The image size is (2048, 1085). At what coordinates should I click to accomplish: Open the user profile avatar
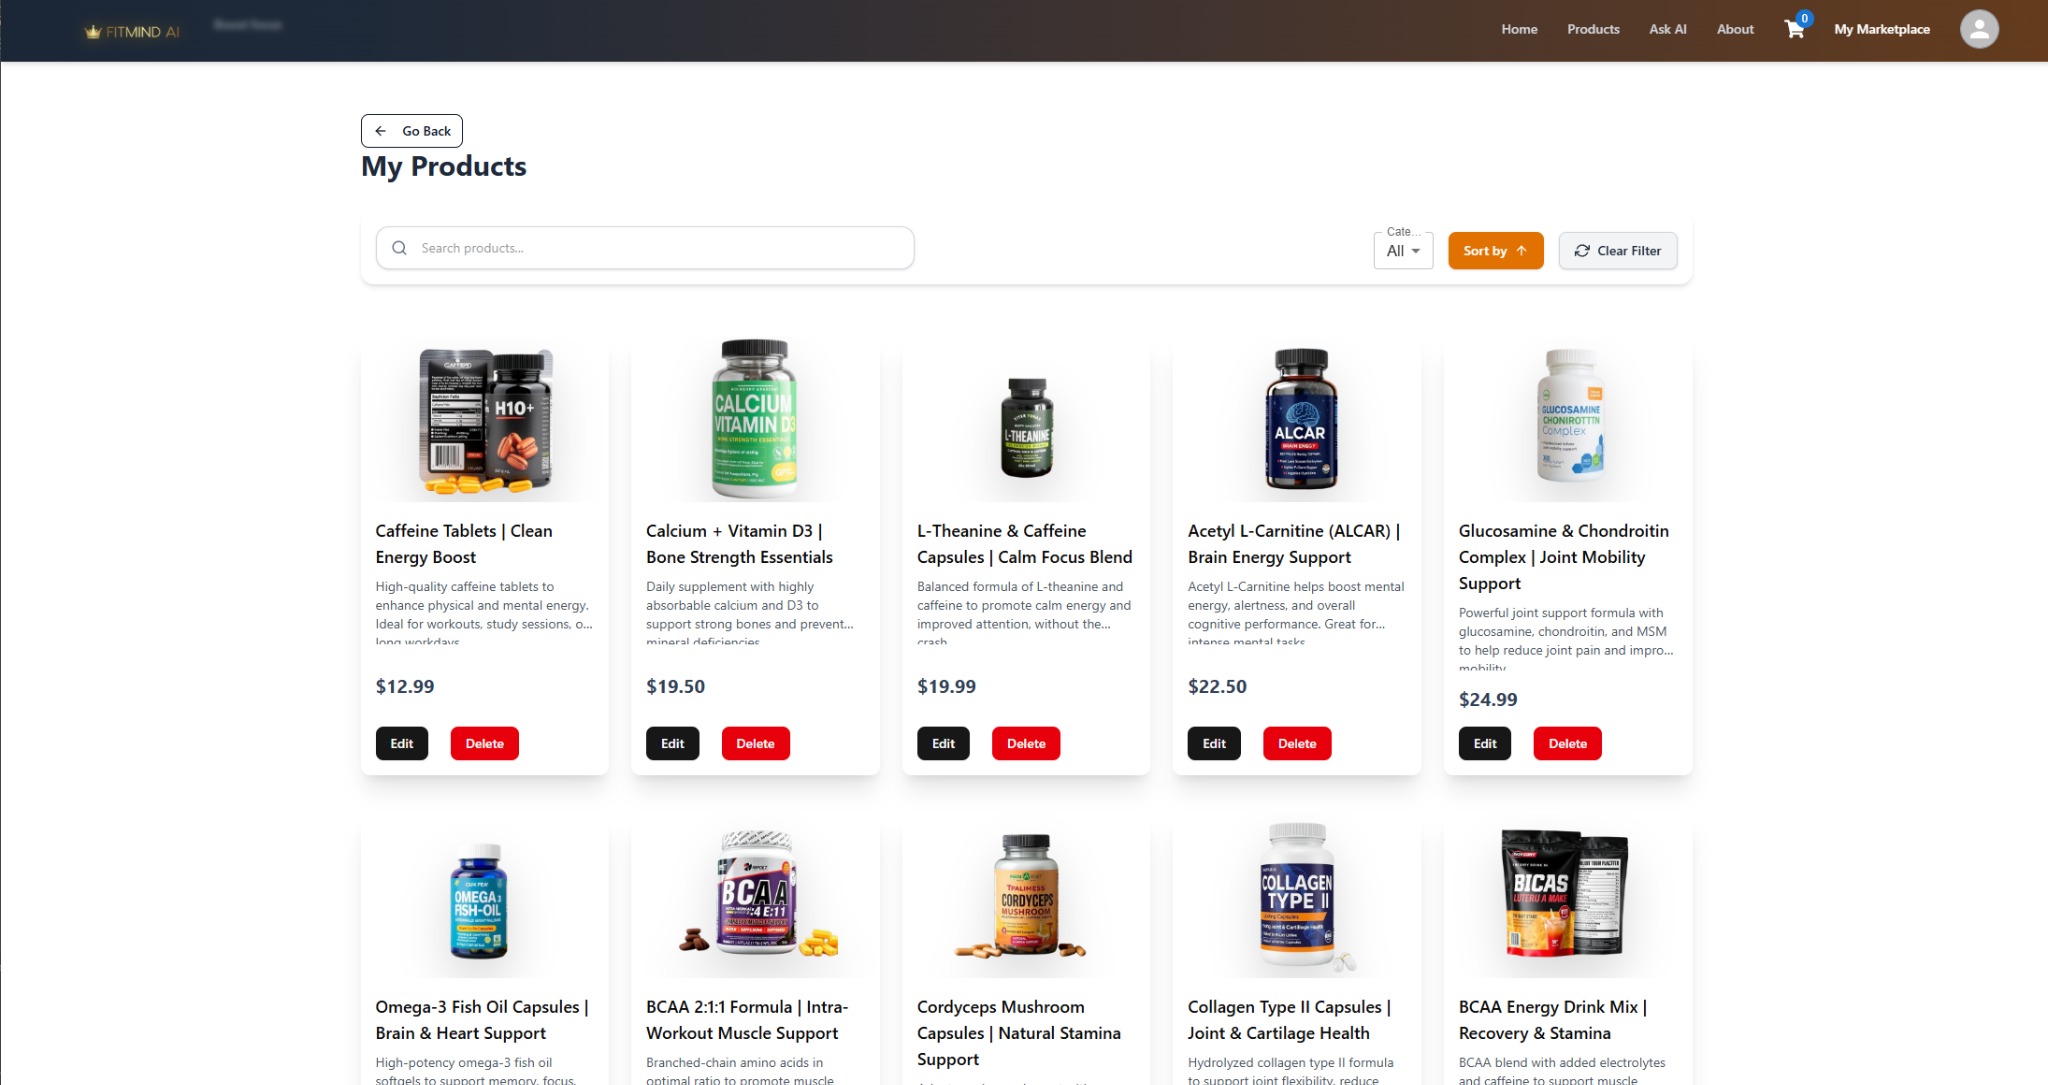click(1979, 29)
